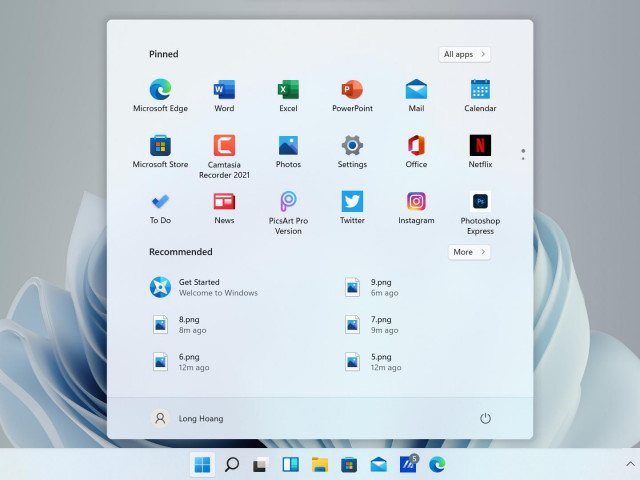Launch Camtasia Recorder 2021
Viewport: 640px width, 480px height.
click(x=224, y=157)
